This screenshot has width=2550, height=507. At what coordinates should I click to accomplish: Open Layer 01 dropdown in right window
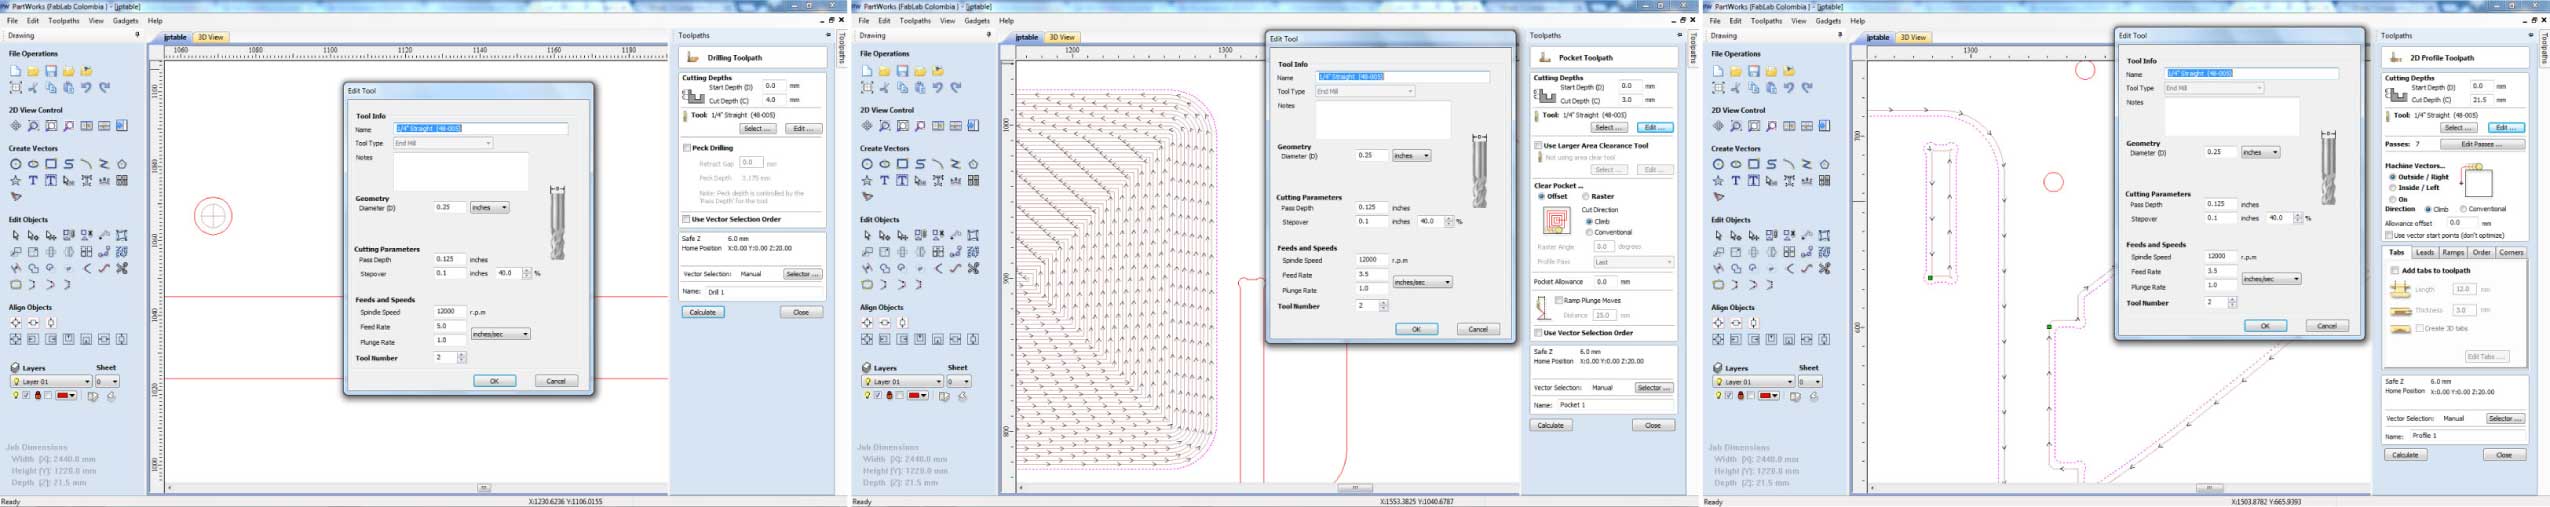(1754, 382)
